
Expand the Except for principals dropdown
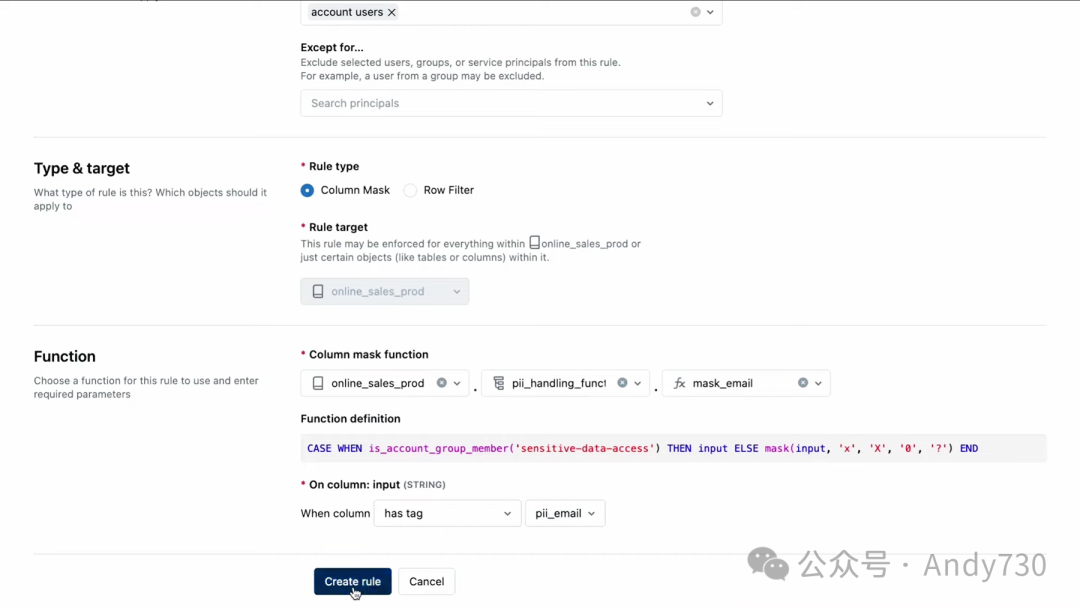710,103
